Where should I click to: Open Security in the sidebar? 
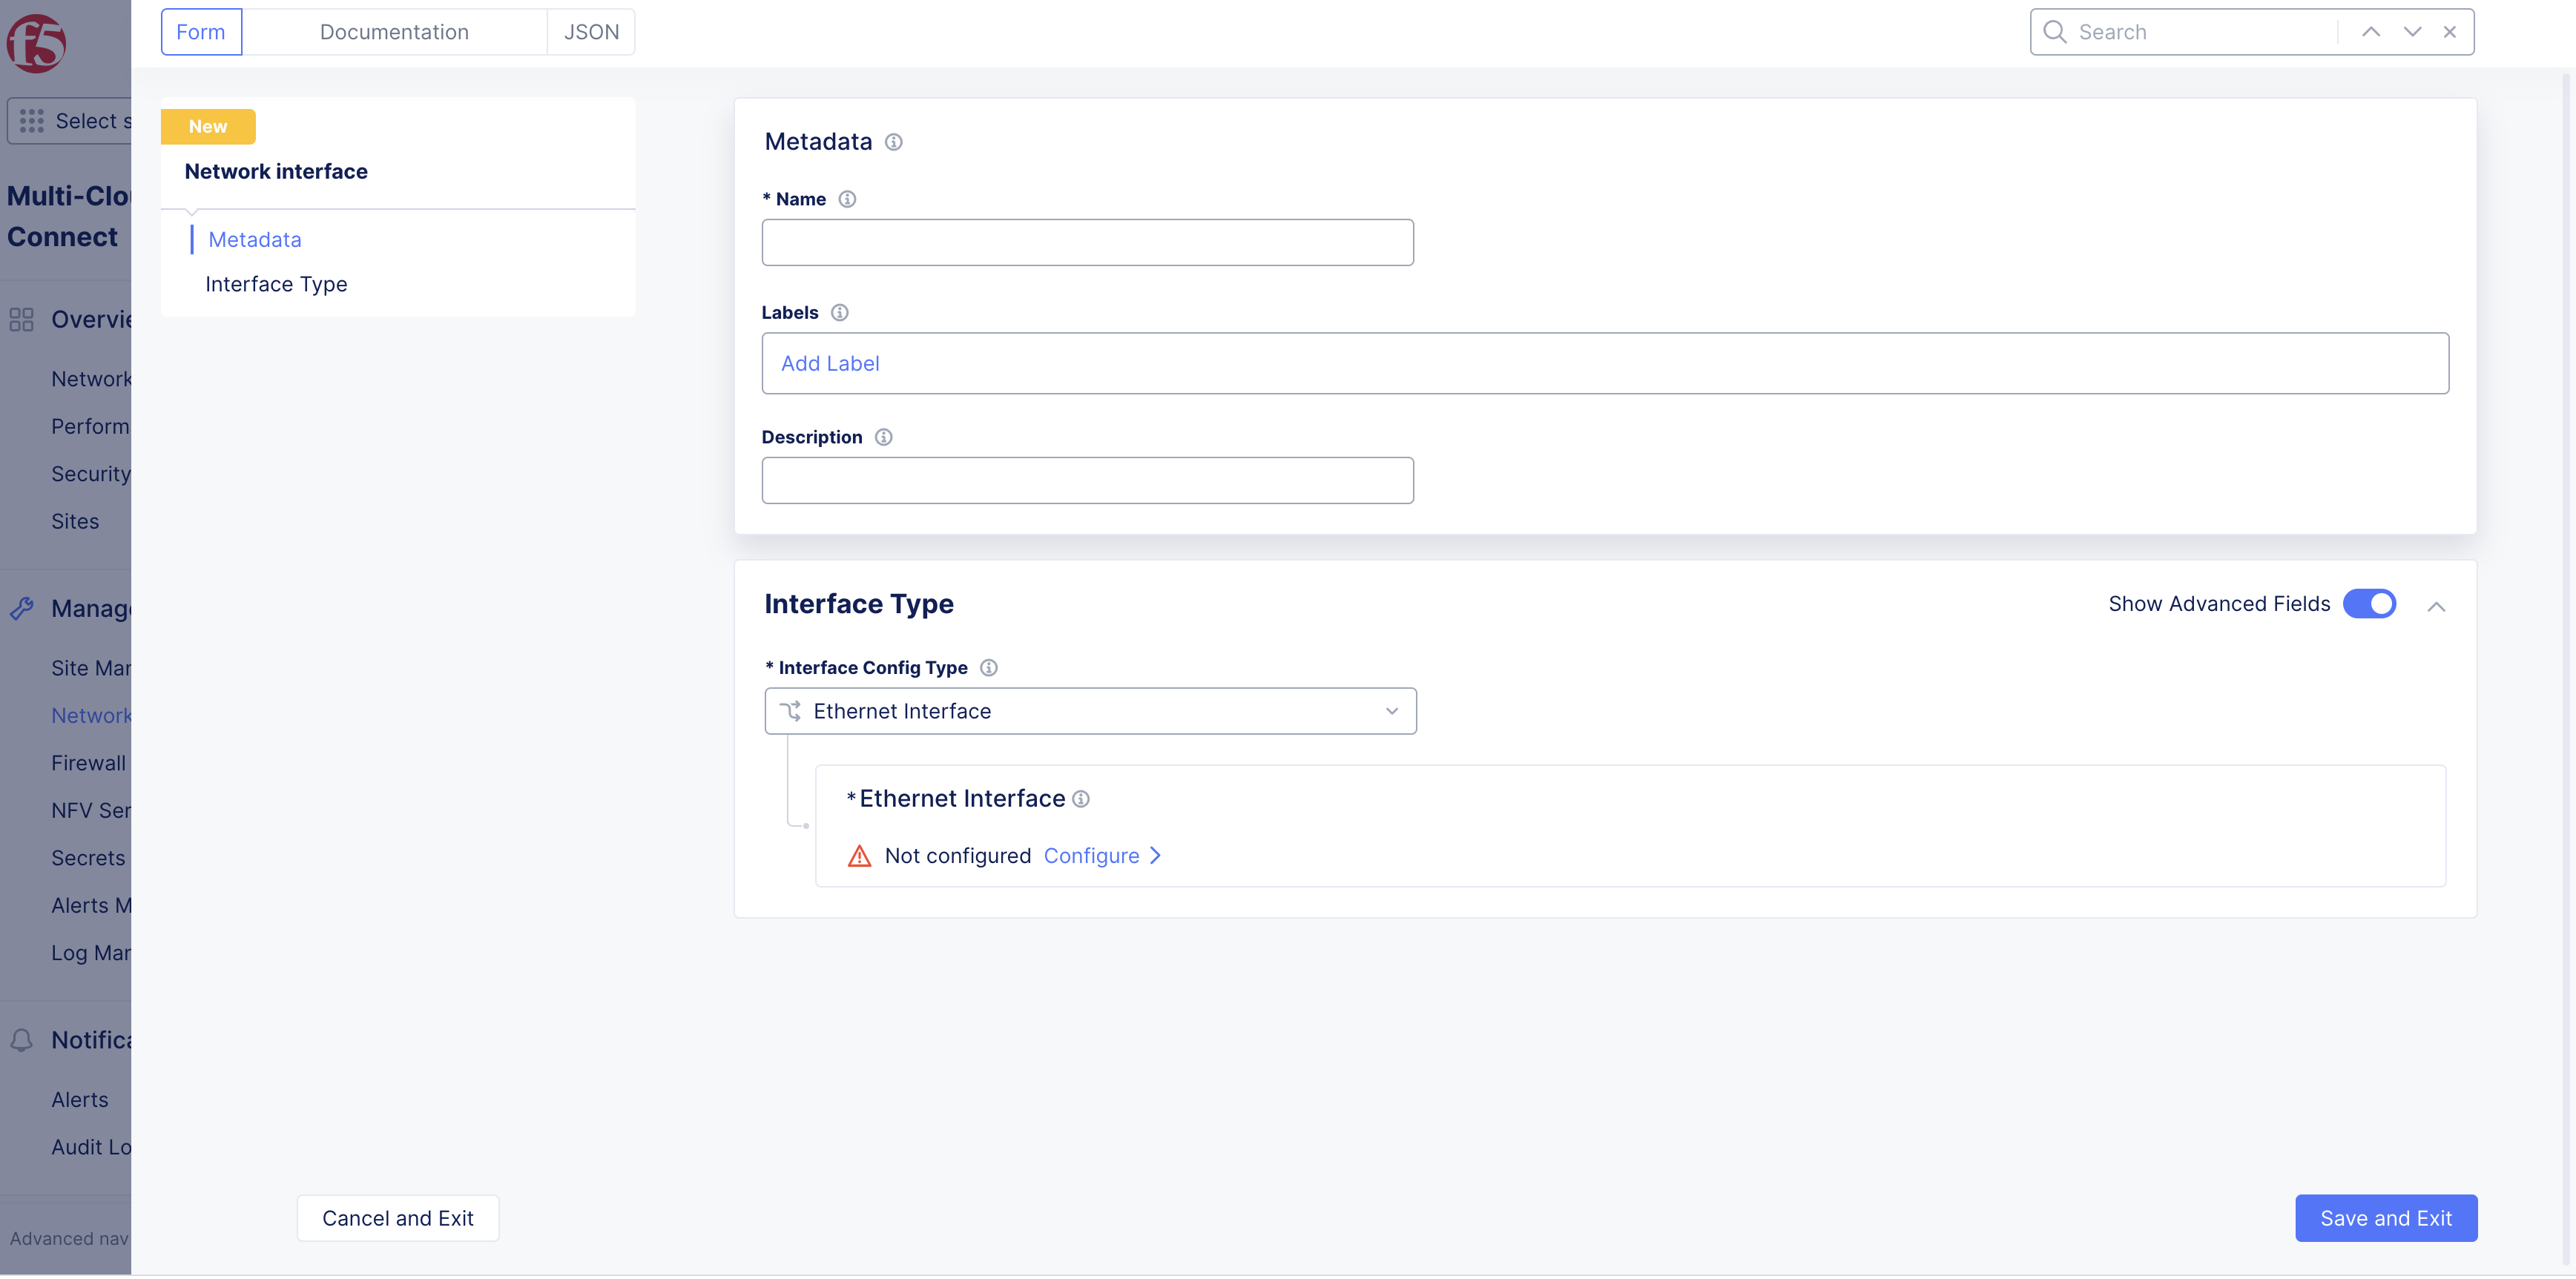(x=91, y=474)
